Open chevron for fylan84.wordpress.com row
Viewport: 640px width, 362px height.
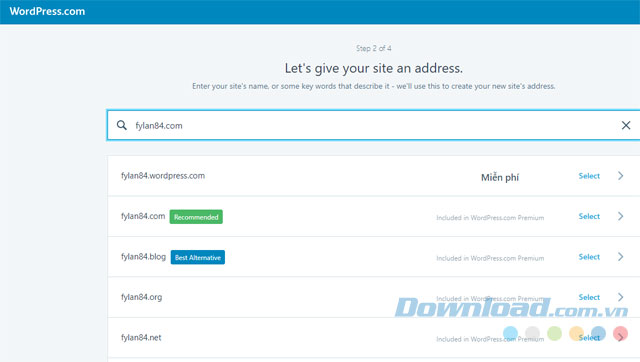(x=620, y=176)
